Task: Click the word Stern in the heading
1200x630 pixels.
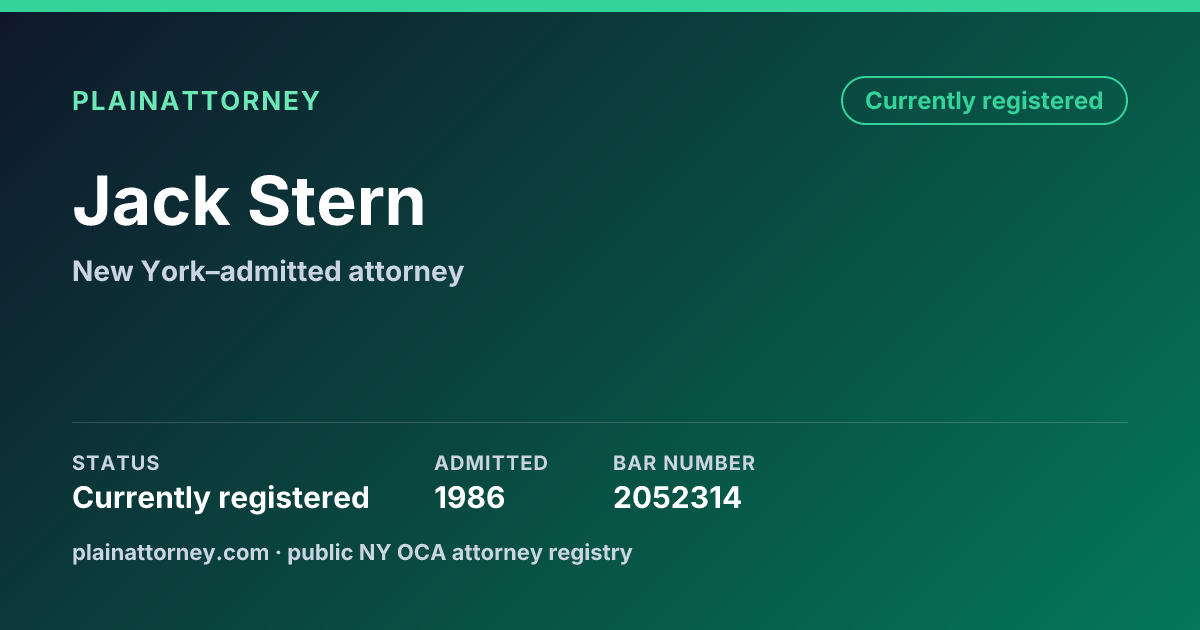Action: coord(338,201)
